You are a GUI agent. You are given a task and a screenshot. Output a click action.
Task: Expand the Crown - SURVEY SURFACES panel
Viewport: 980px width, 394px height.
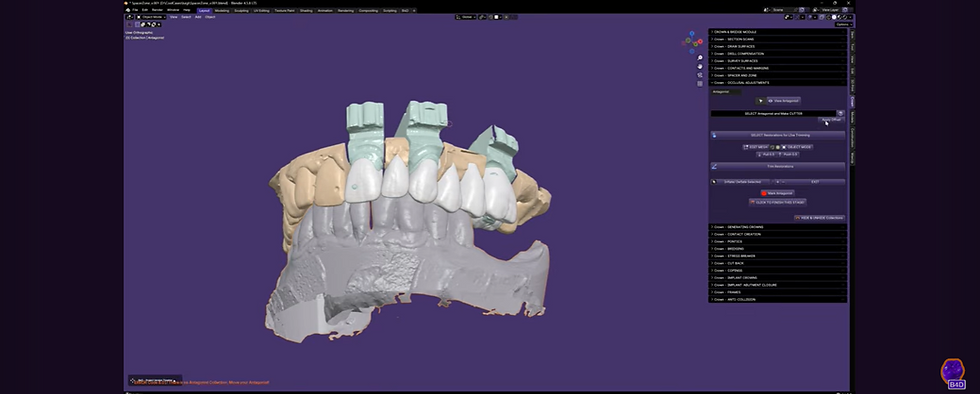(778, 61)
